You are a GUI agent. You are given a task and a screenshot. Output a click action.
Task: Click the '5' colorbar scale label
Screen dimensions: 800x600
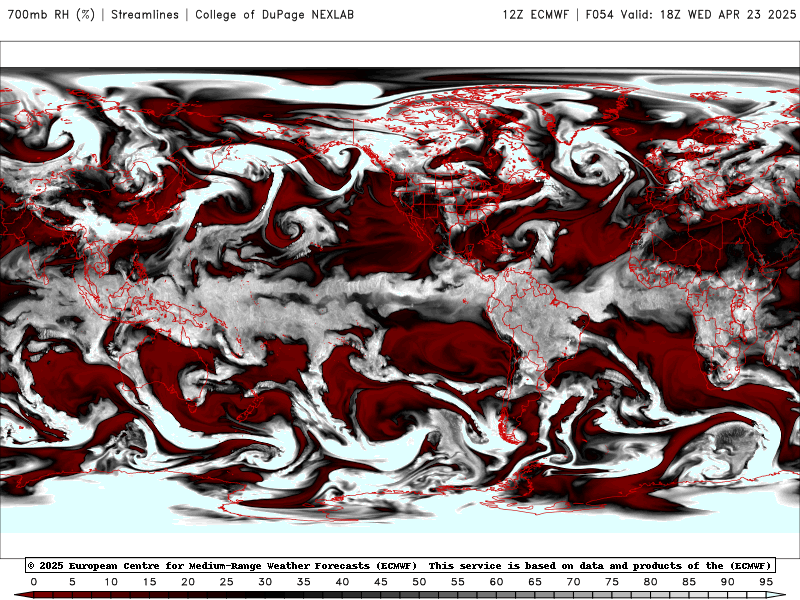pos(72,582)
